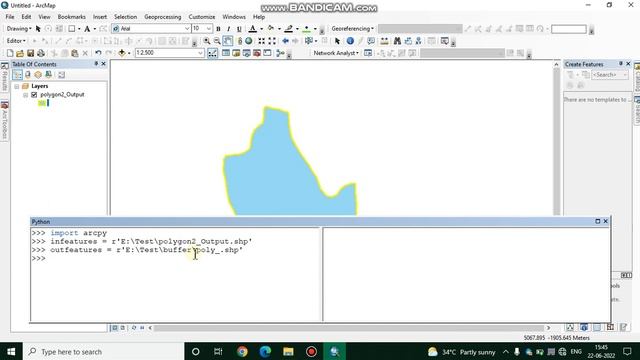Collapse the Layers data frame

pyautogui.click(x=17, y=87)
